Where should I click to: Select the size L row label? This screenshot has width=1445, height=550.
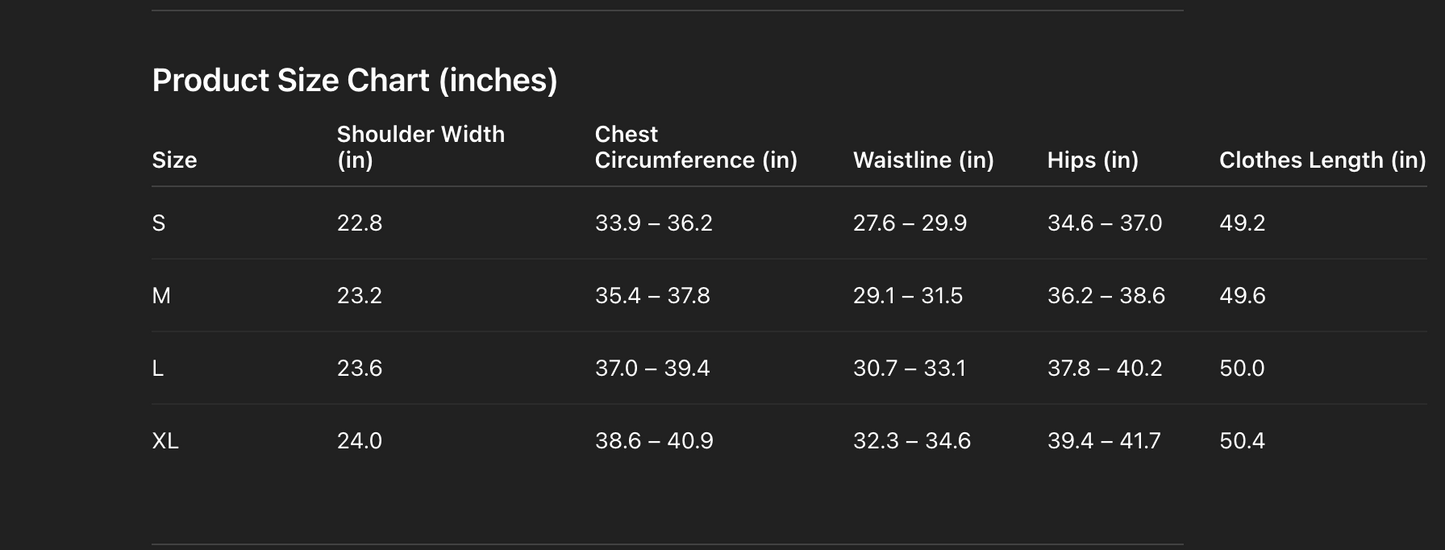coord(158,369)
